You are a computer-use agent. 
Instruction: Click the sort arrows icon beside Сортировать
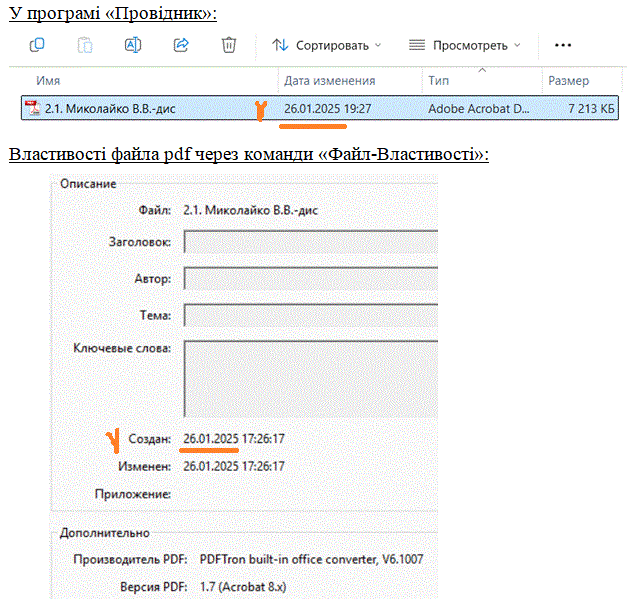[x=280, y=45]
